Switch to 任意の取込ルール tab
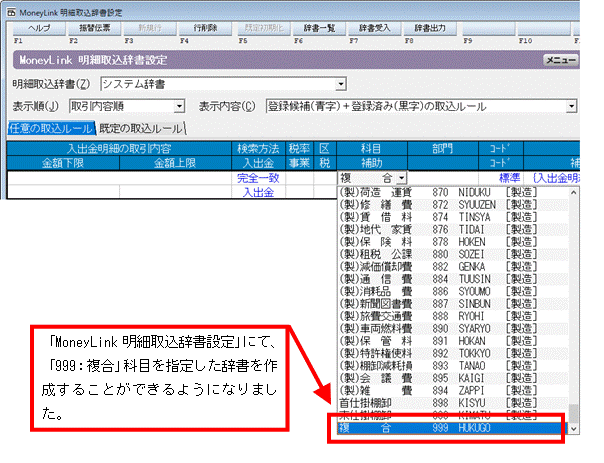 tap(51, 128)
